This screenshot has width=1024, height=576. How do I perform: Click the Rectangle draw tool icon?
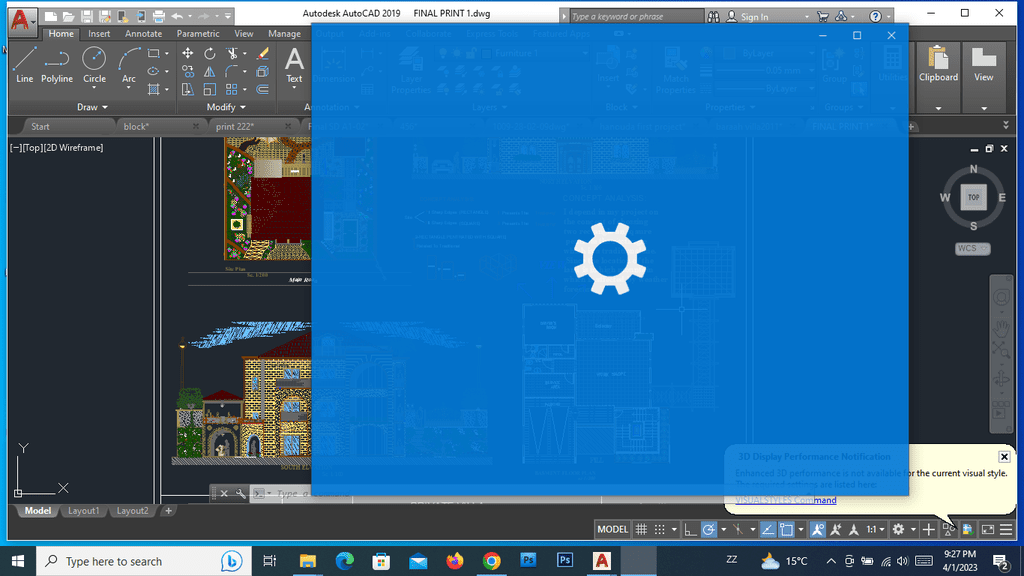pos(153,54)
